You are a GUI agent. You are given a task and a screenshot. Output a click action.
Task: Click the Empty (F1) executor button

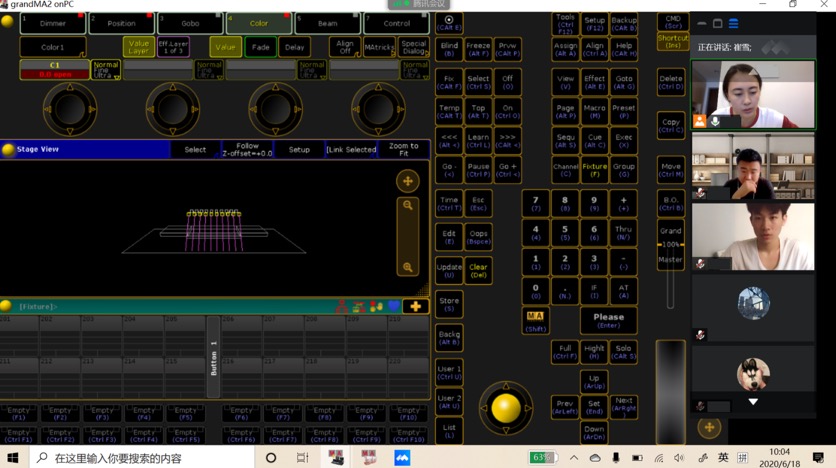pos(19,413)
